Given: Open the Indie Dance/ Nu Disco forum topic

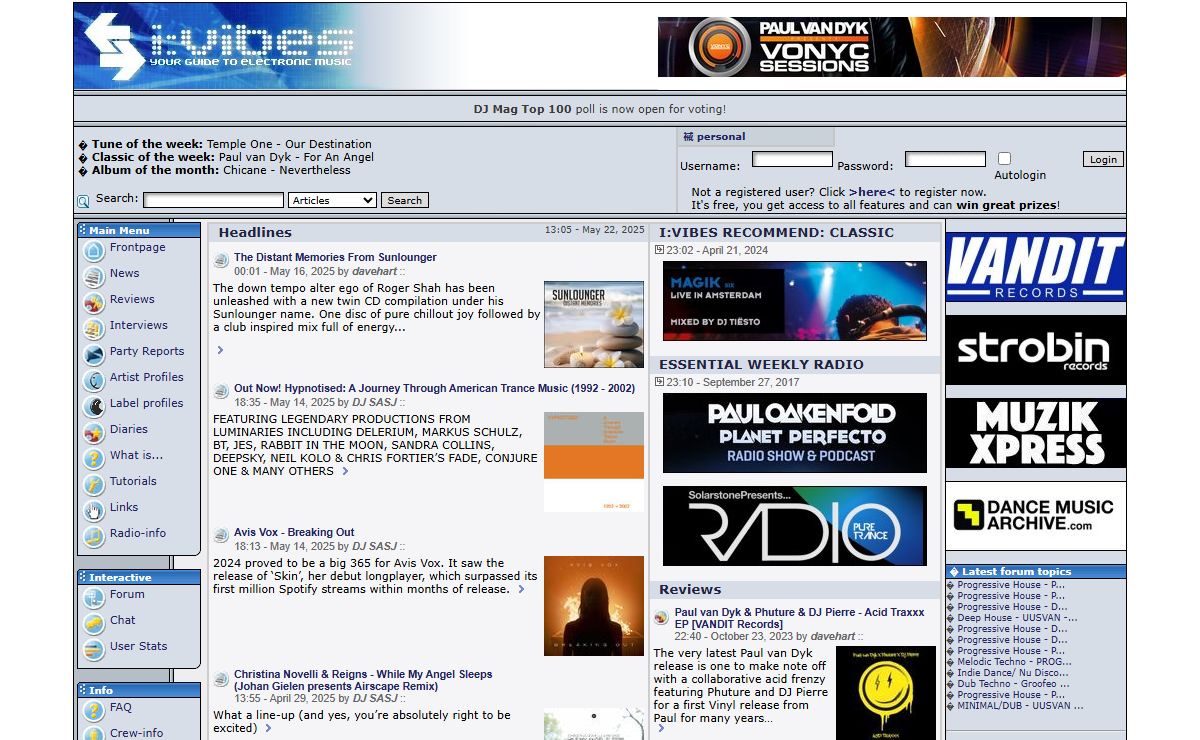Looking at the screenshot, I should coord(1013,673).
